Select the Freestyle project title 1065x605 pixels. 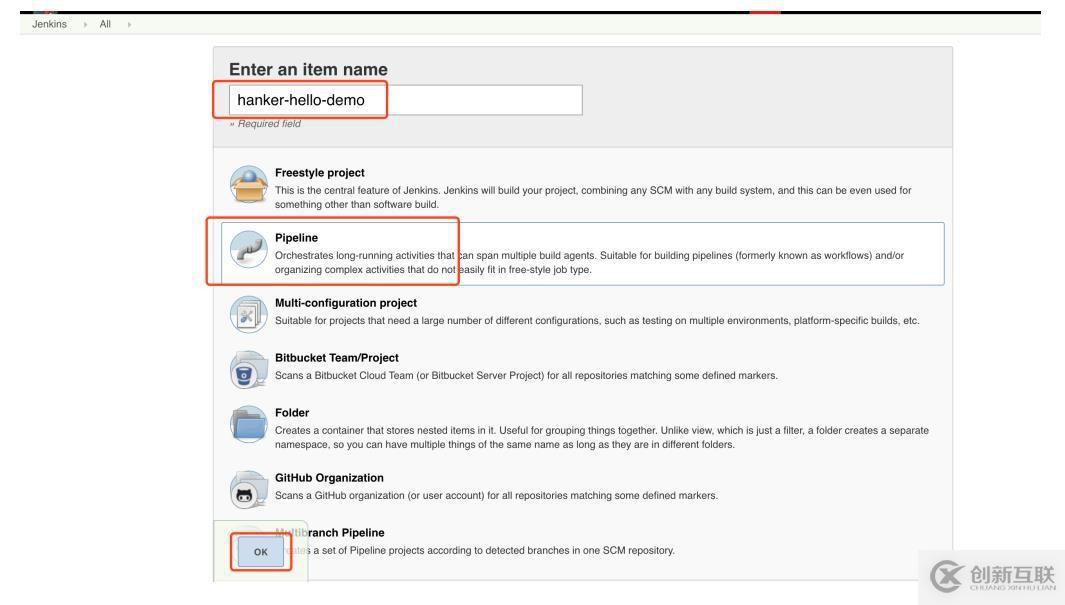[319, 173]
